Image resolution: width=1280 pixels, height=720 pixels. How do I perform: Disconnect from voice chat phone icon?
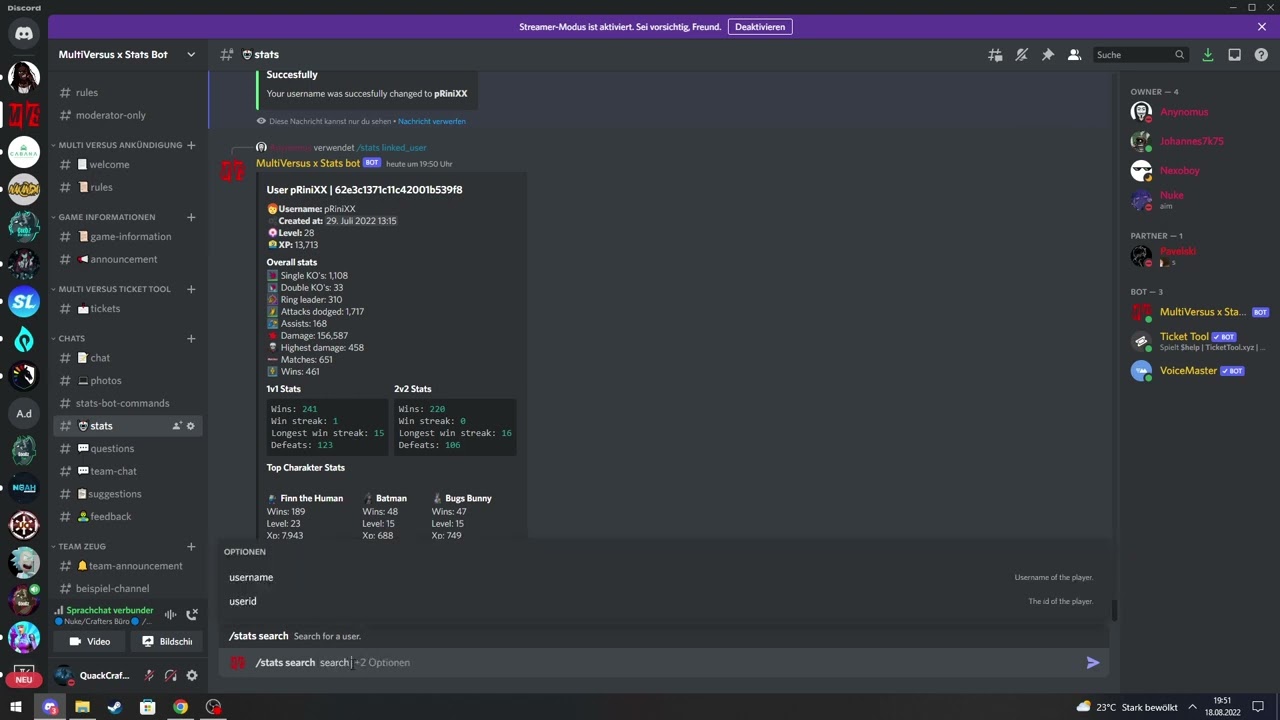point(192,615)
